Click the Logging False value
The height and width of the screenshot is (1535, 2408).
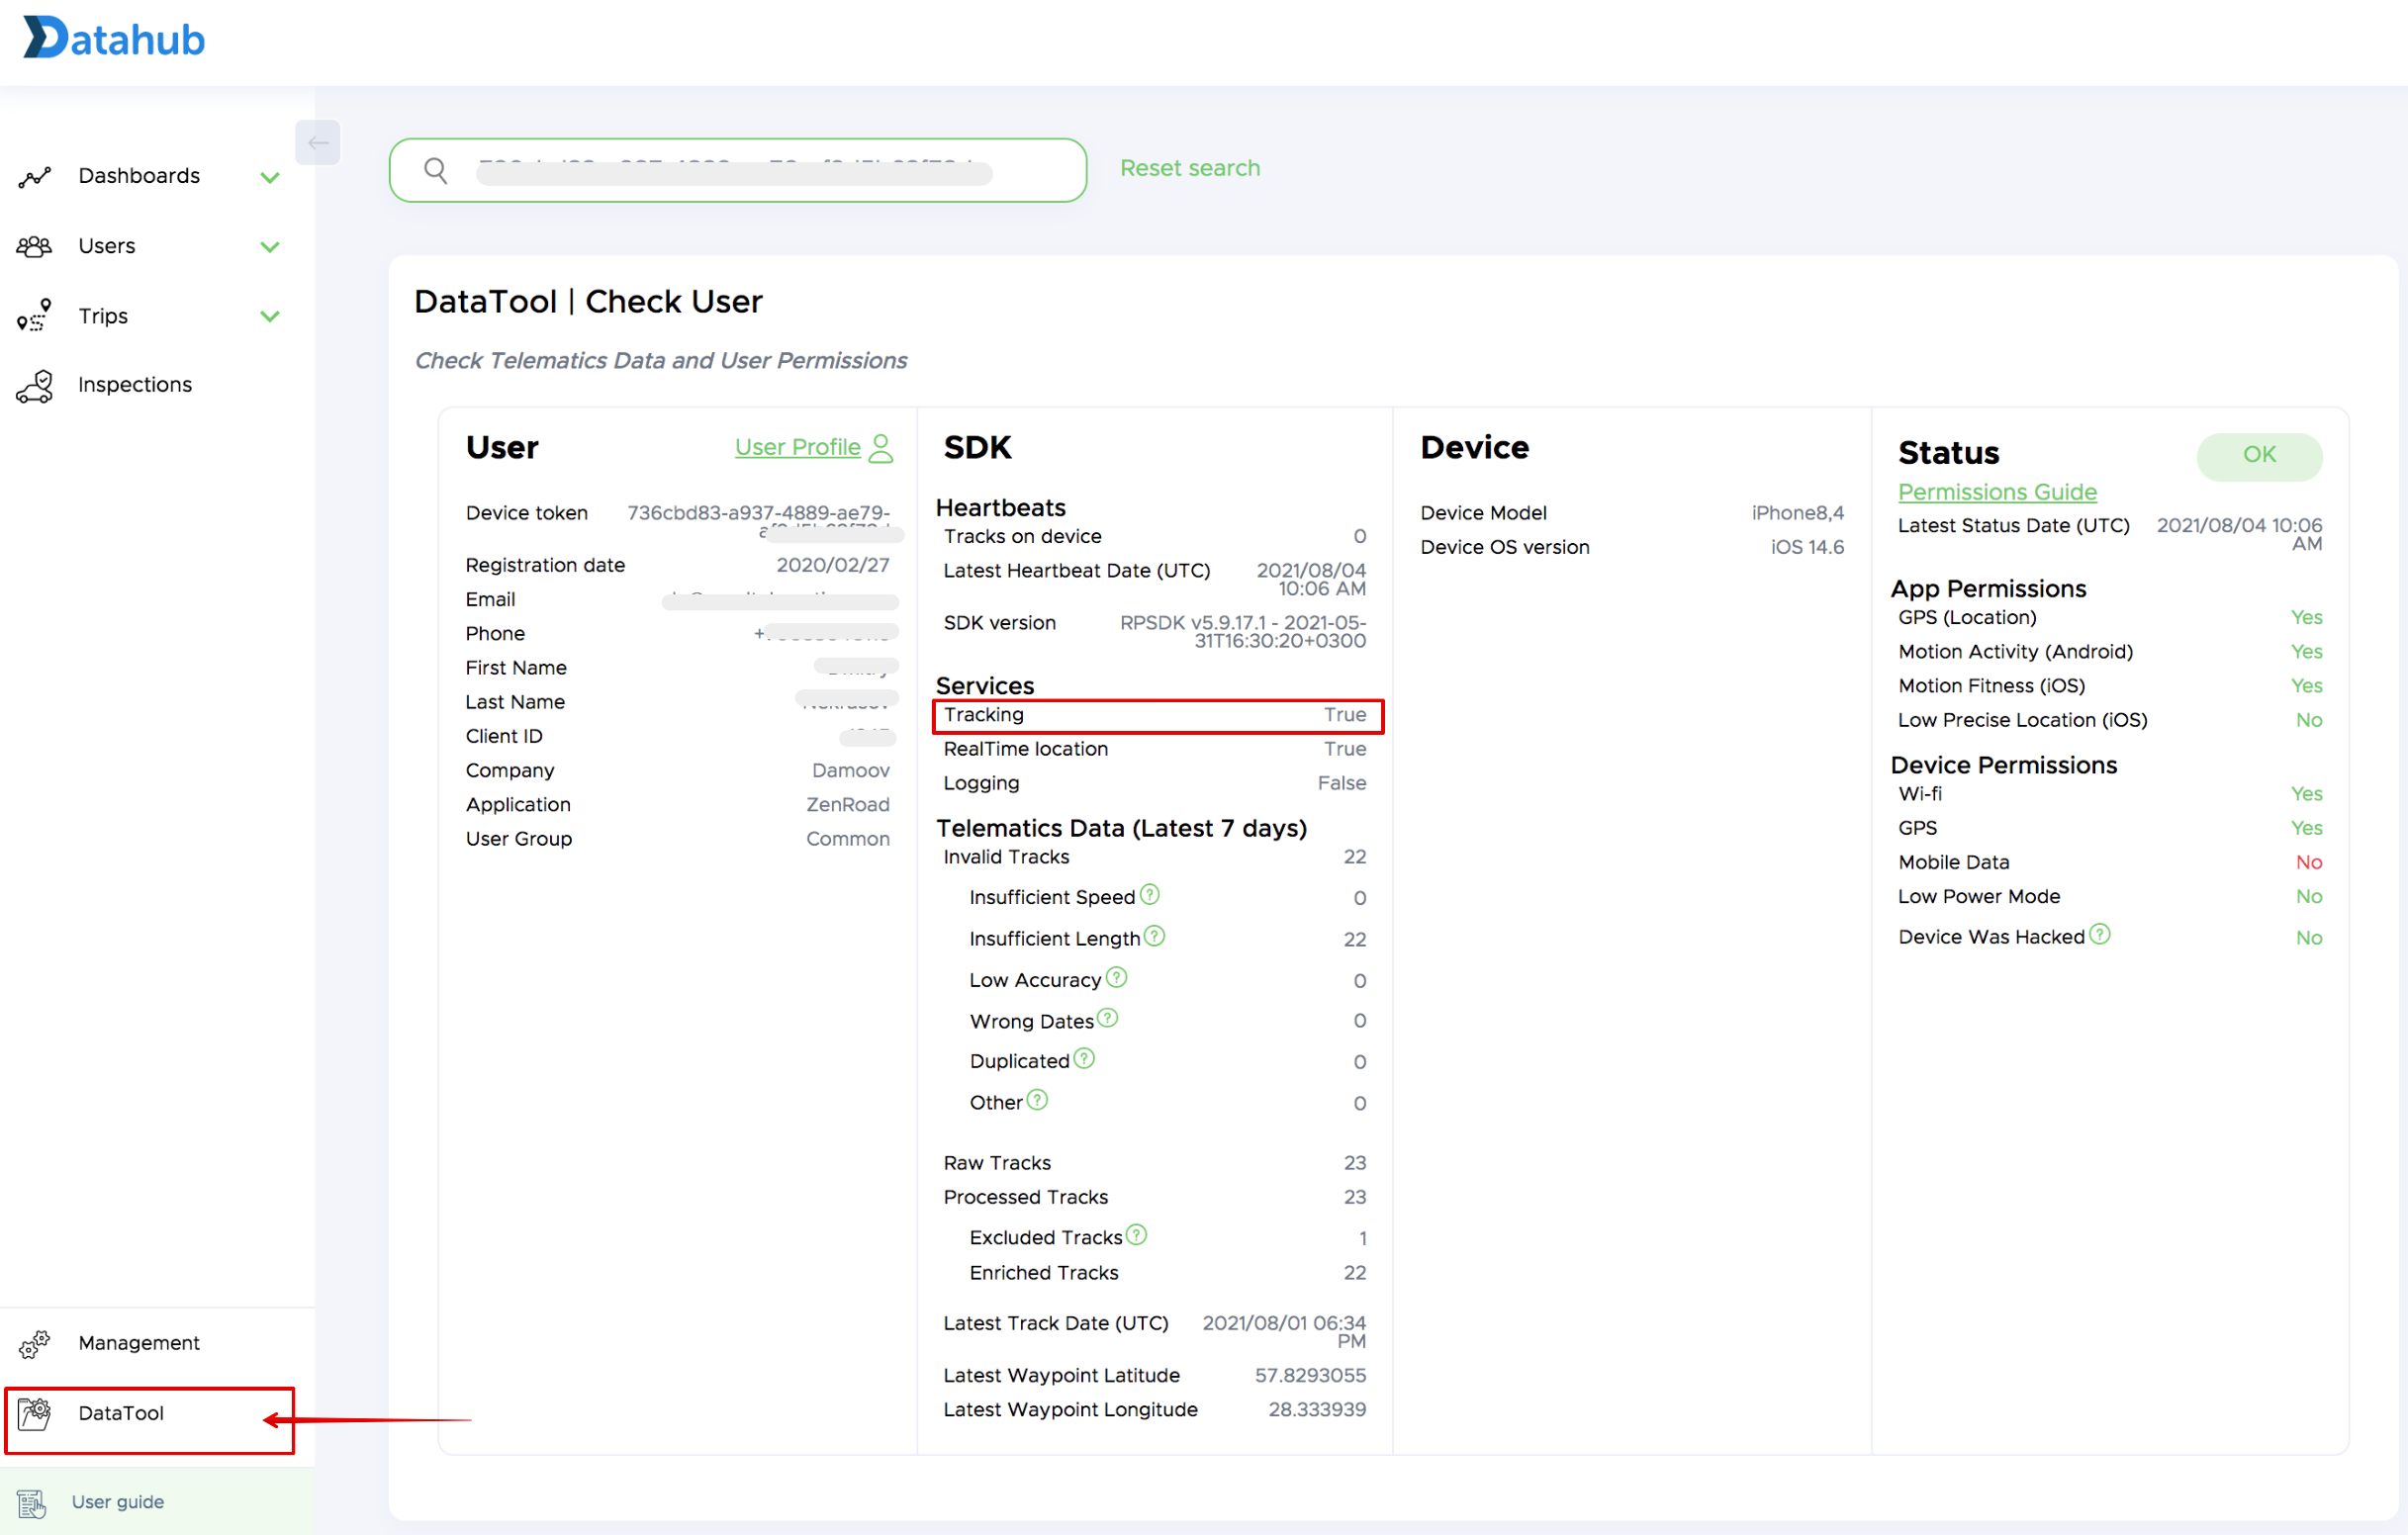coord(1342,784)
